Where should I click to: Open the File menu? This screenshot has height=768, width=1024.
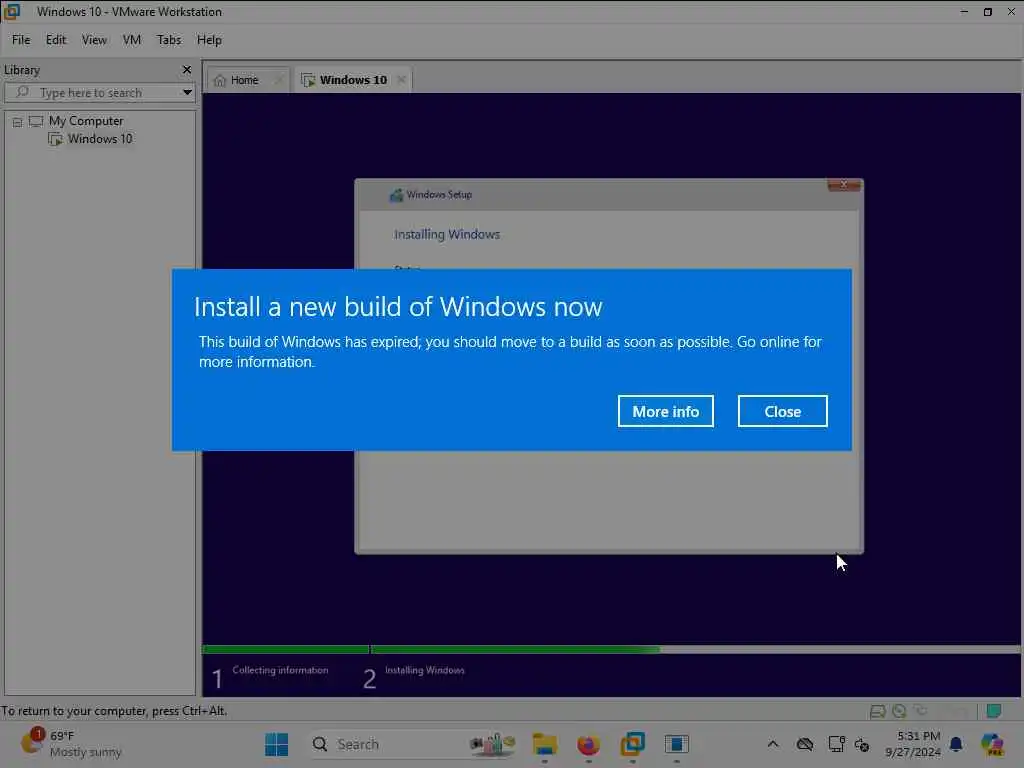[x=21, y=40]
